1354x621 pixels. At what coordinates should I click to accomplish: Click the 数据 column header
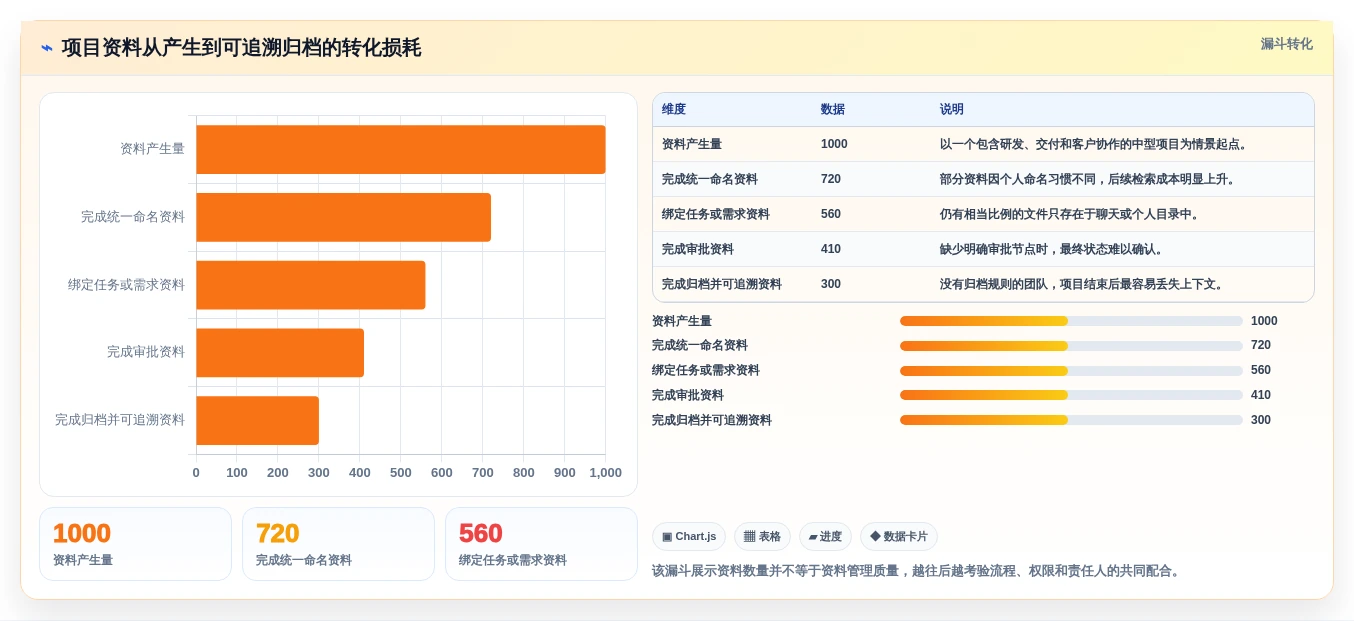pyautogui.click(x=833, y=110)
